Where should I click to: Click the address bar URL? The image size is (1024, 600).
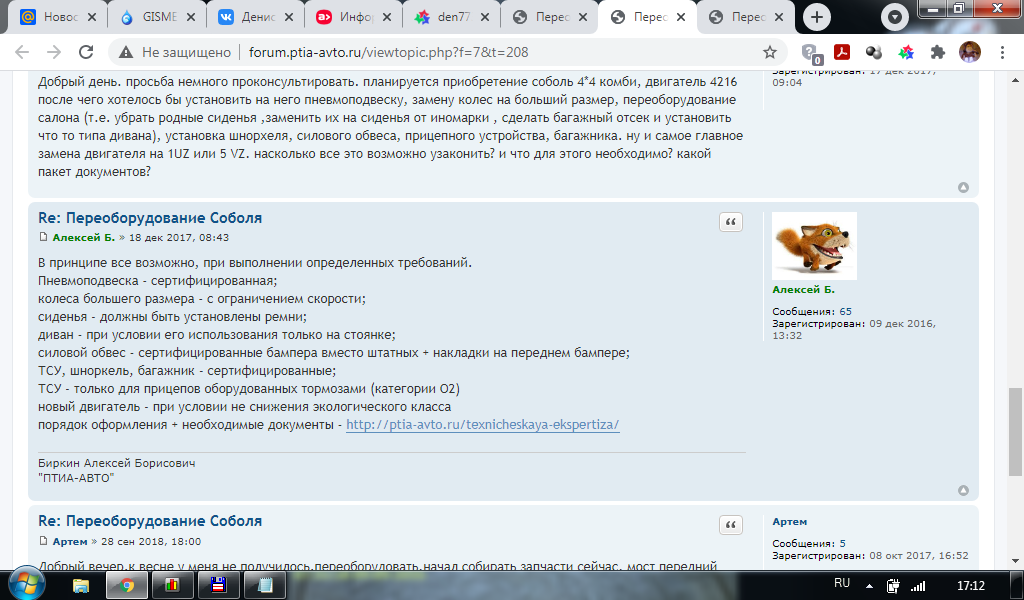pyautogui.click(x=389, y=52)
